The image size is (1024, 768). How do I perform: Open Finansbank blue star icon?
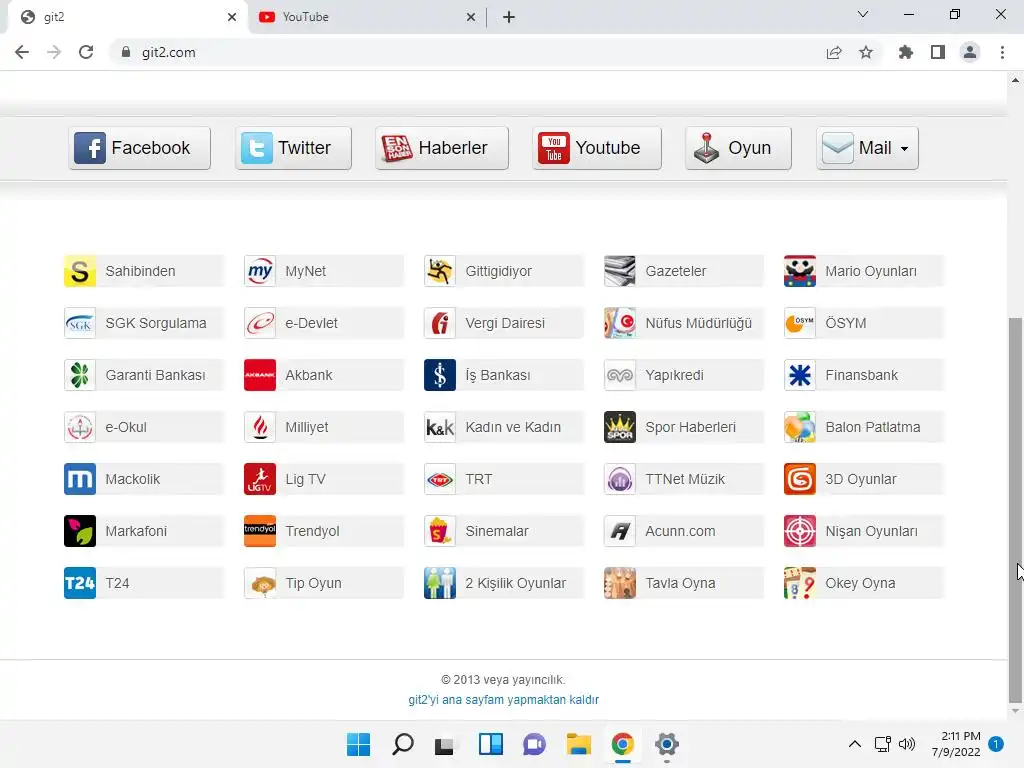click(x=800, y=375)
